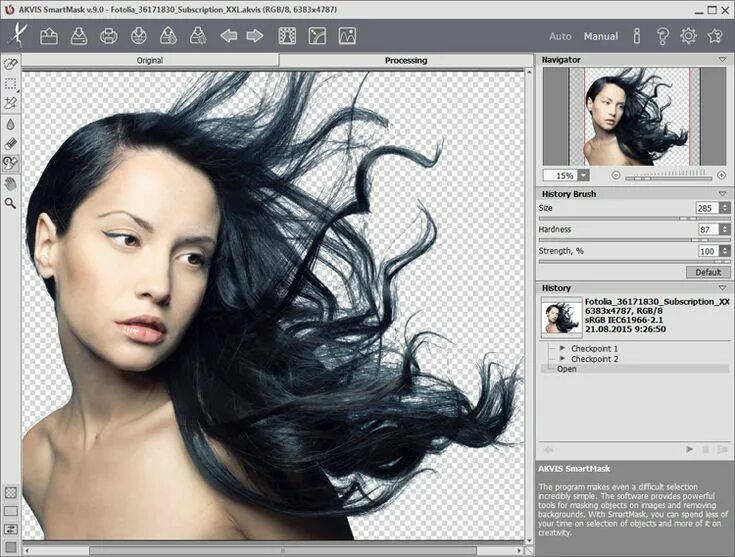The image size is (735, 557).
Task: Adjust the Size slider
Action: pos(634,218)
